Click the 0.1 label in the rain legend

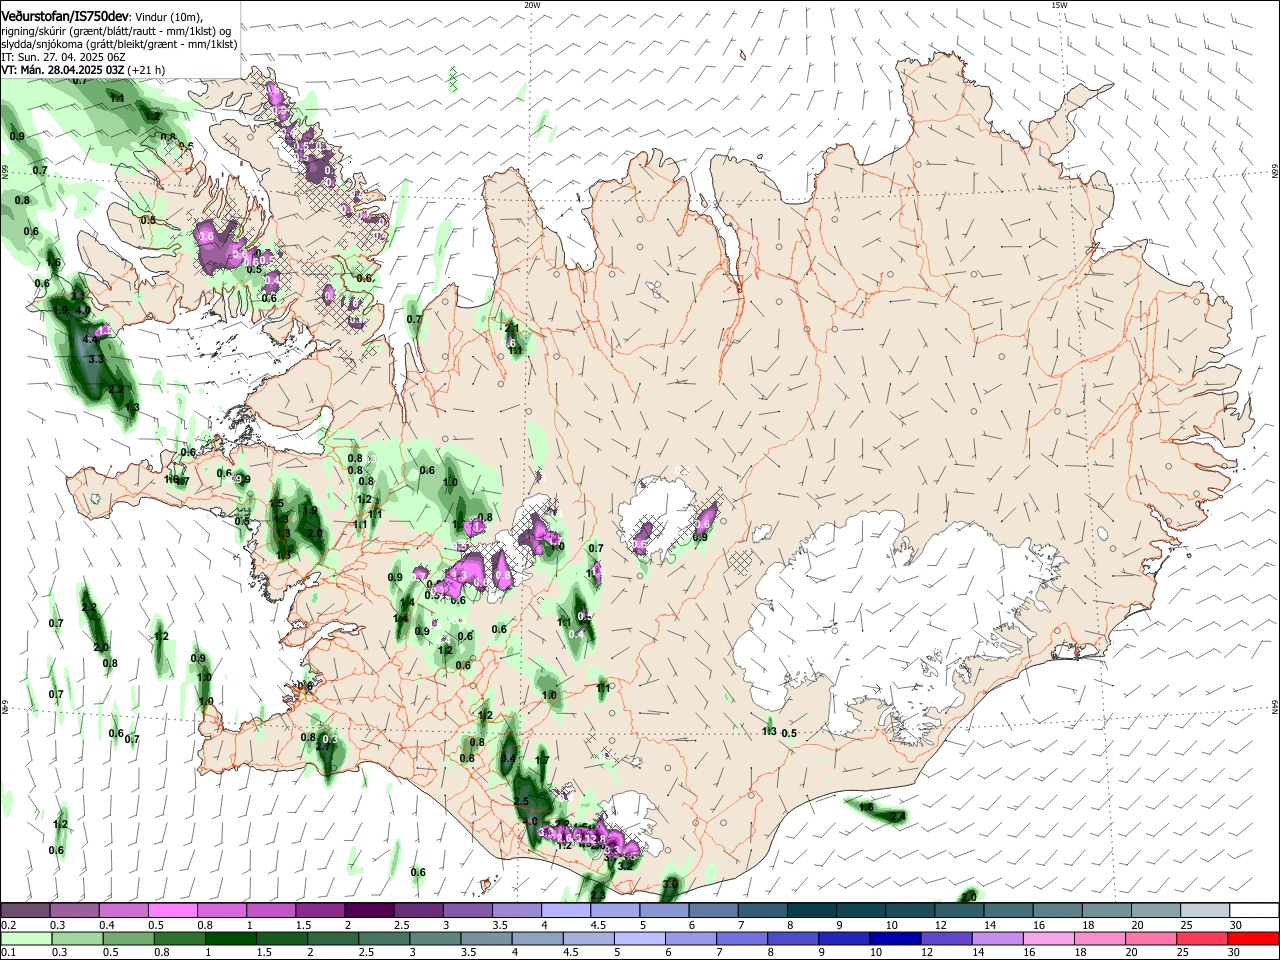[8, 953]
